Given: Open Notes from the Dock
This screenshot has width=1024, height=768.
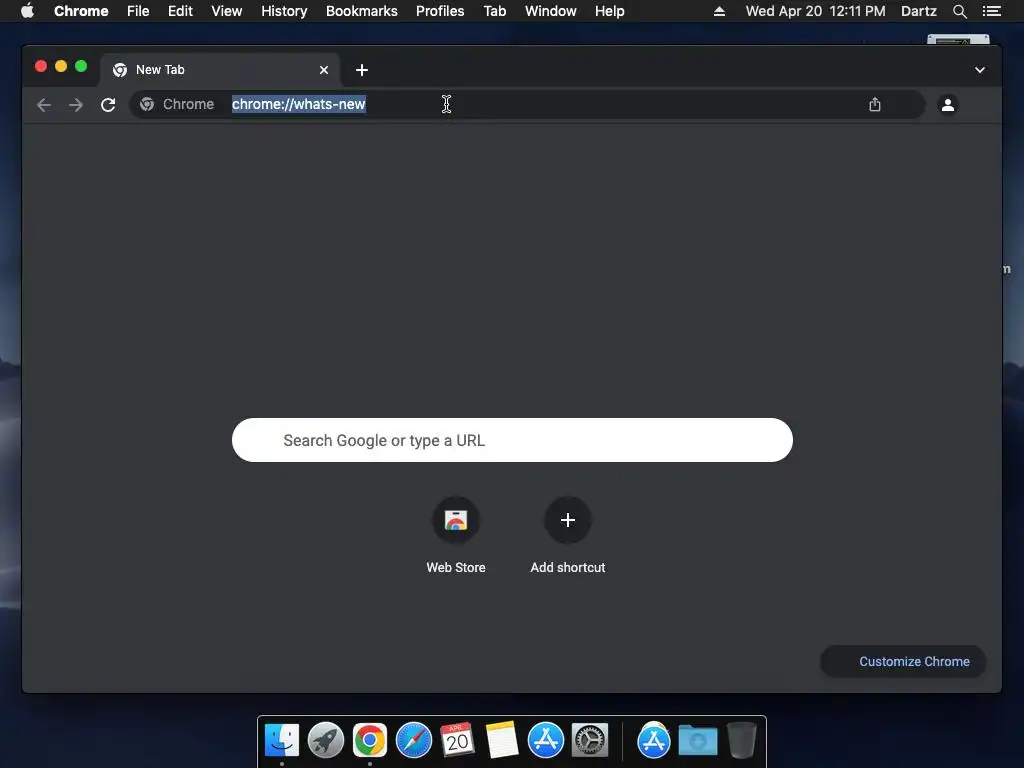Looking at the screenshot, I should [502, 741].
